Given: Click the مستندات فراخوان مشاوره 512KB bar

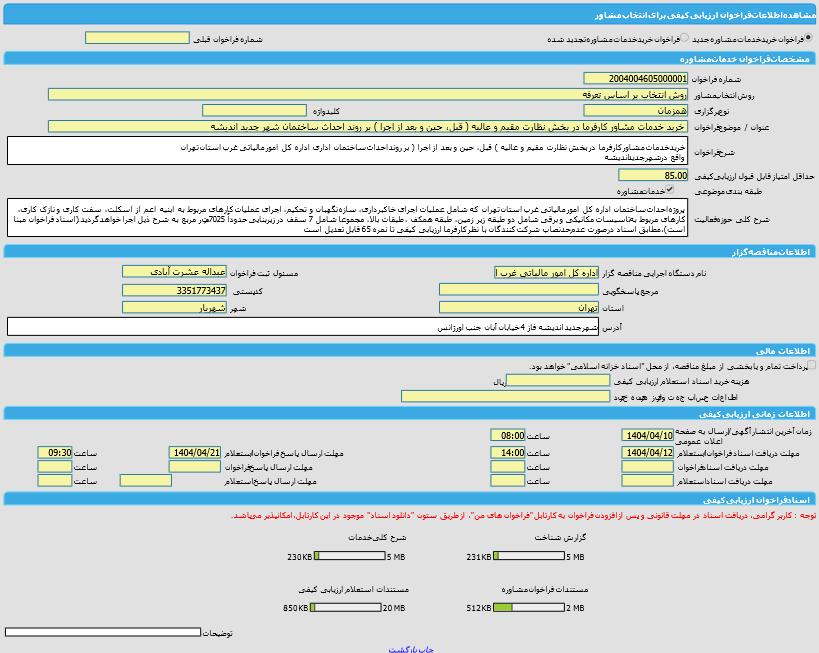Looking at the screenshot, I should pyautogui.click(x=529, y=607).
